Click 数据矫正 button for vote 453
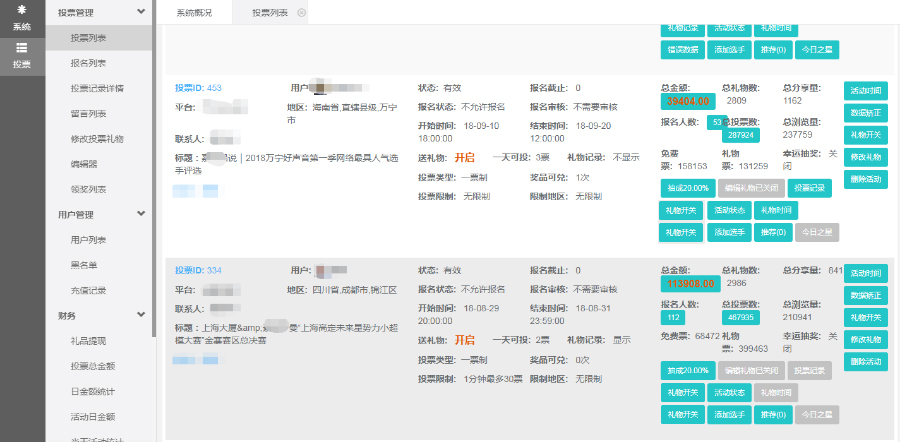This screenshot has height=442, width=900. 866,113
